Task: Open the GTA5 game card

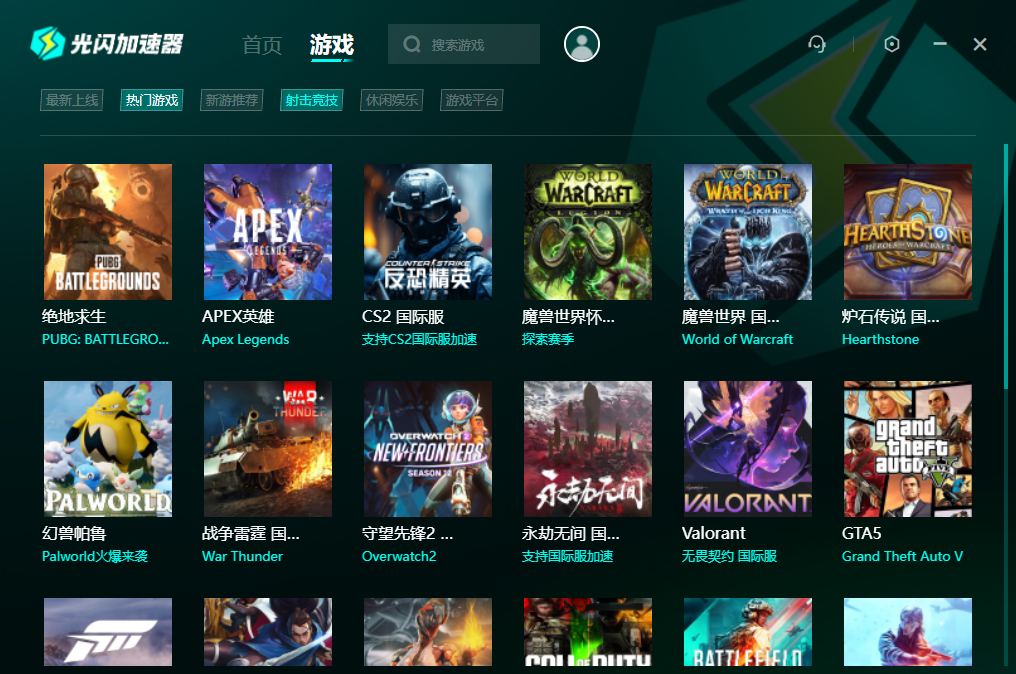Action: click(x=907, y=448)
